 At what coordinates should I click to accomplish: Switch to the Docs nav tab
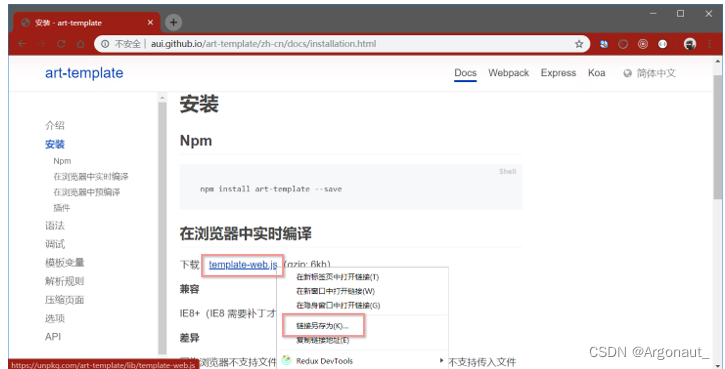(465, 73)
